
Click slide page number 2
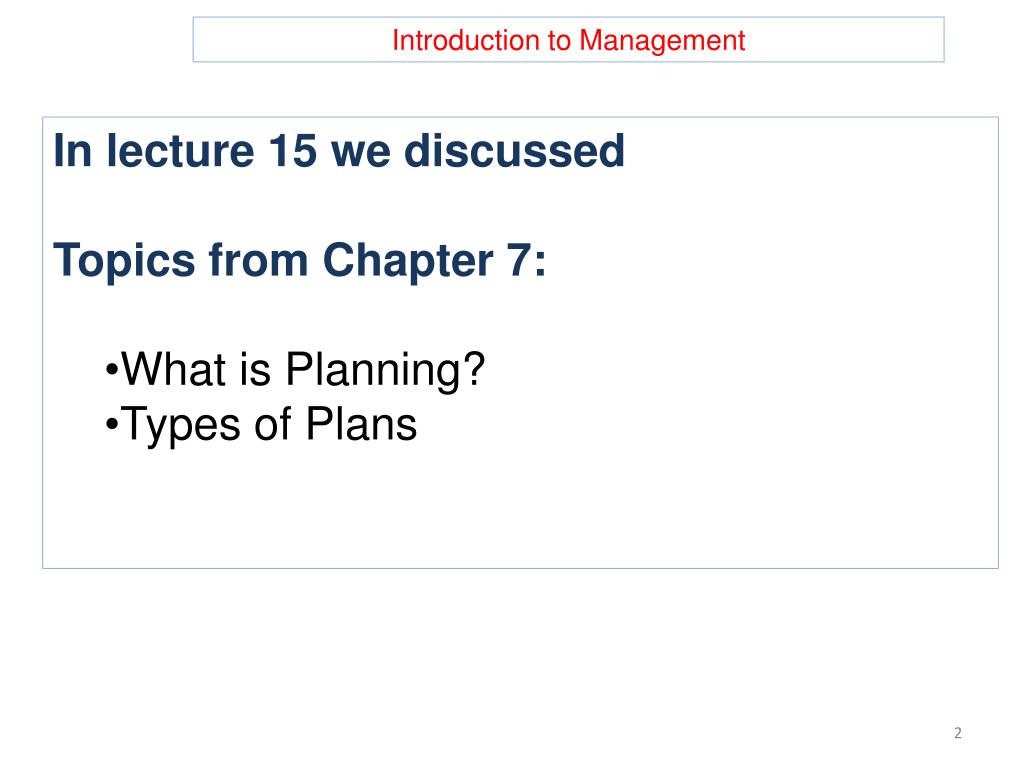[x=957, y=733]
